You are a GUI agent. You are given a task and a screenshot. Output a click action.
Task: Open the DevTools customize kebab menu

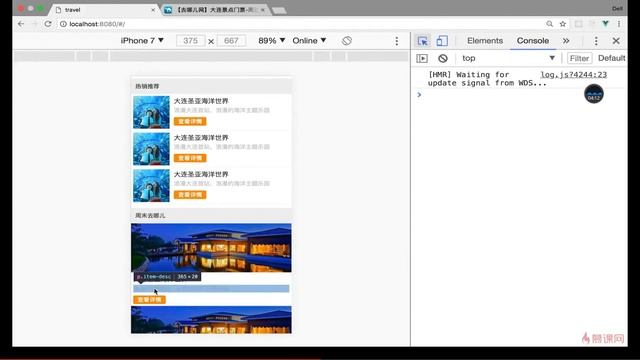[x=596, y=41]
